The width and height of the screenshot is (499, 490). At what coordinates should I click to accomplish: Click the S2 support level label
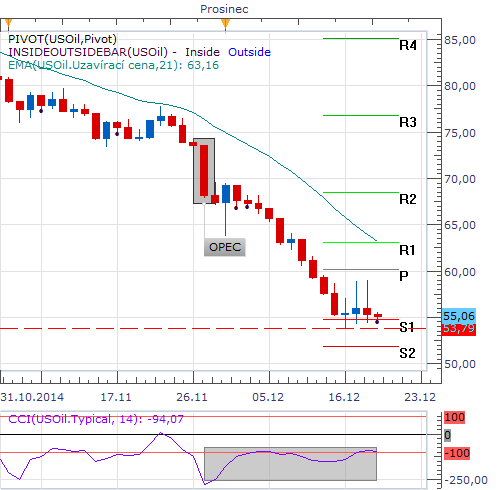coord(407,353)
